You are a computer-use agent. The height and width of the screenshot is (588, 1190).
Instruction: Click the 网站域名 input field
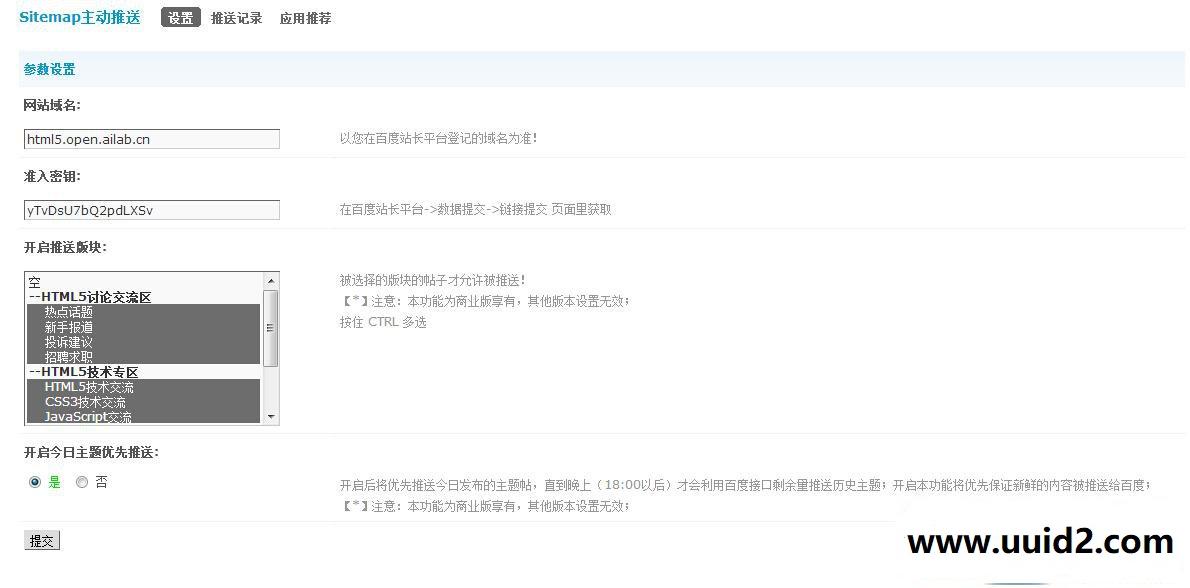[x=150, y=138]
